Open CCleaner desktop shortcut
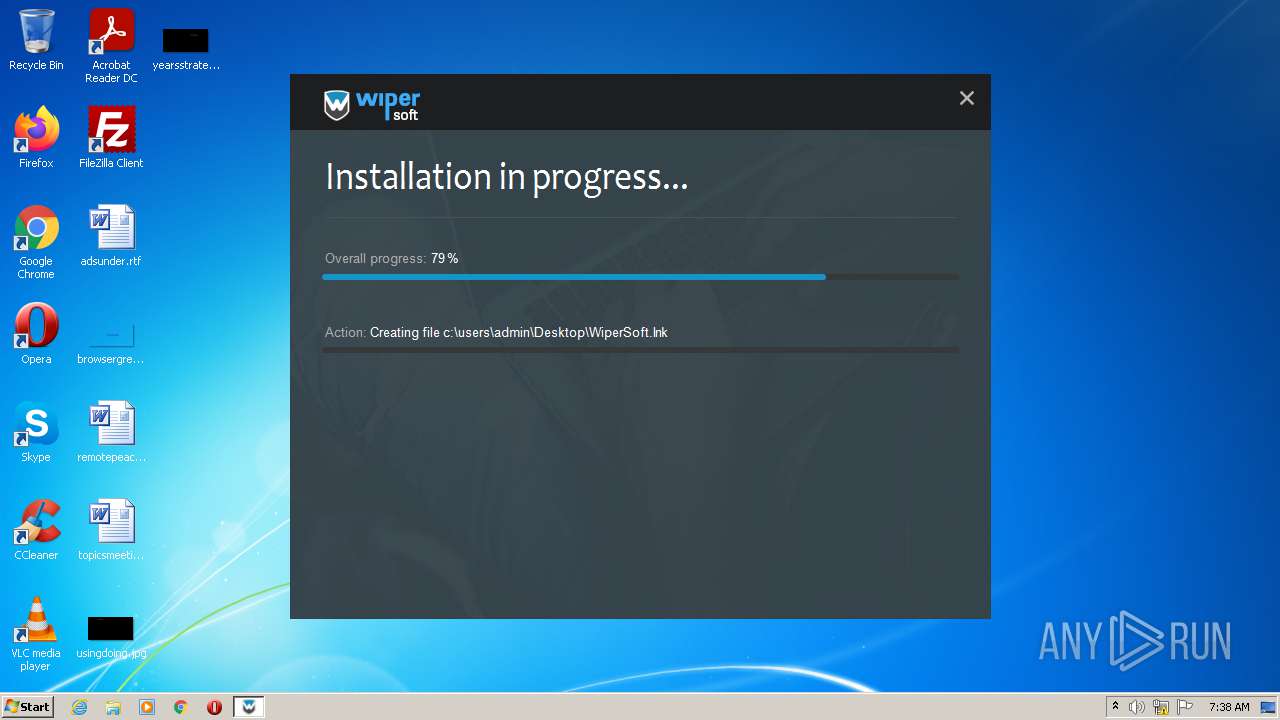The height and width of the screenshot is (720, 1280). click(x=36, y=530)
